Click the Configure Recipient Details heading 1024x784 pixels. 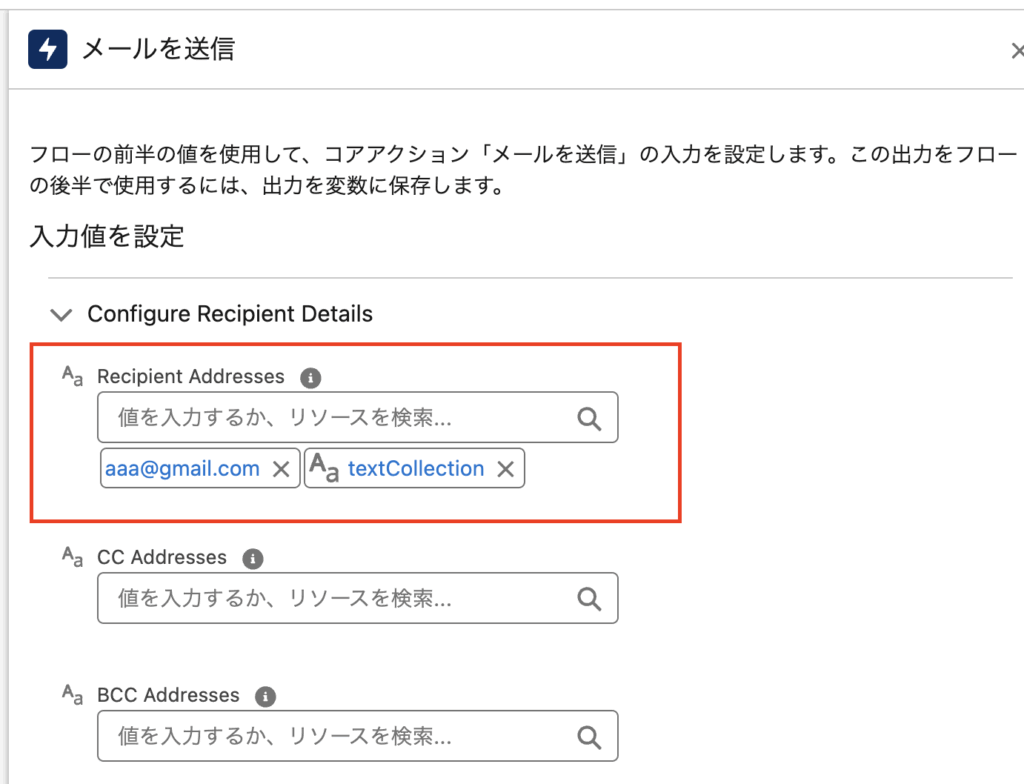tap(230, 314)
